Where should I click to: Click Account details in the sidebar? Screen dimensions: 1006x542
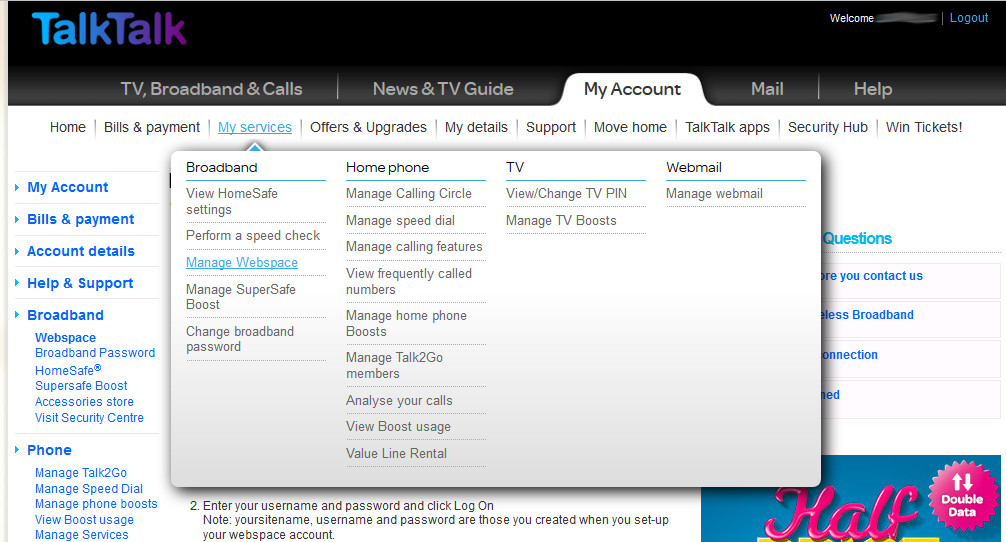coord(80,251)
